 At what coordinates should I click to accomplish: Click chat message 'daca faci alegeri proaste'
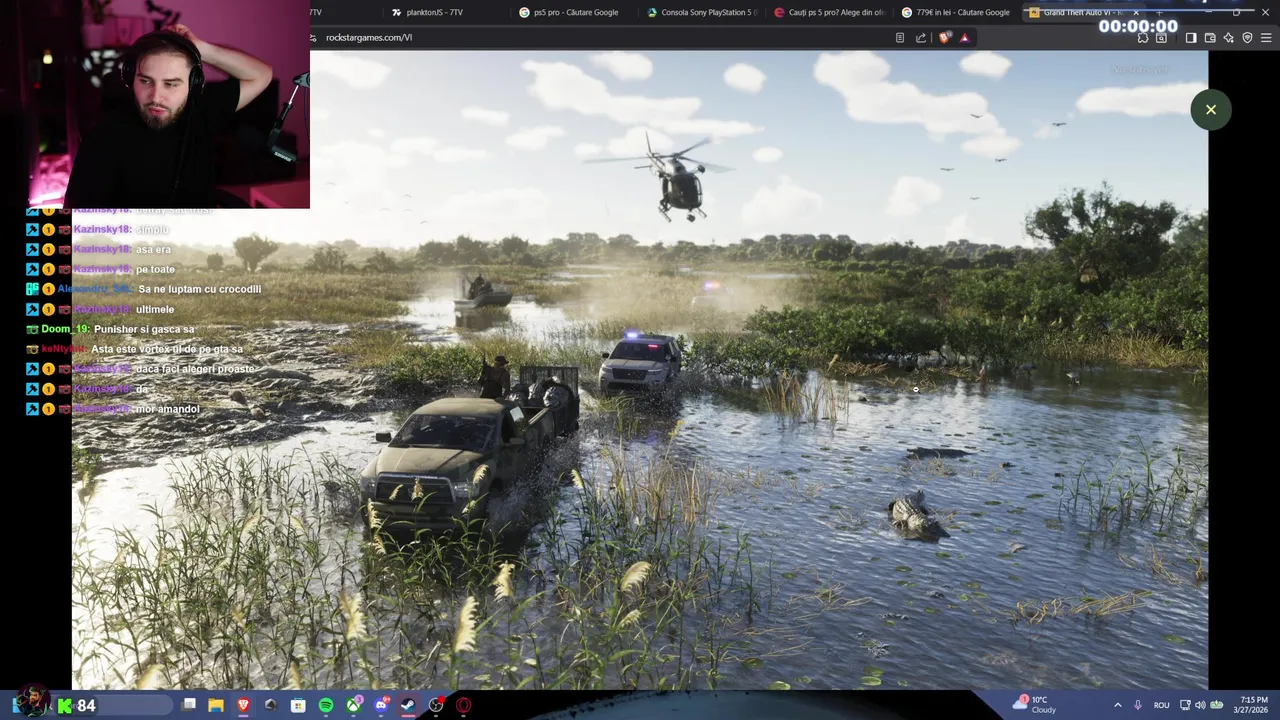(195, 369)
